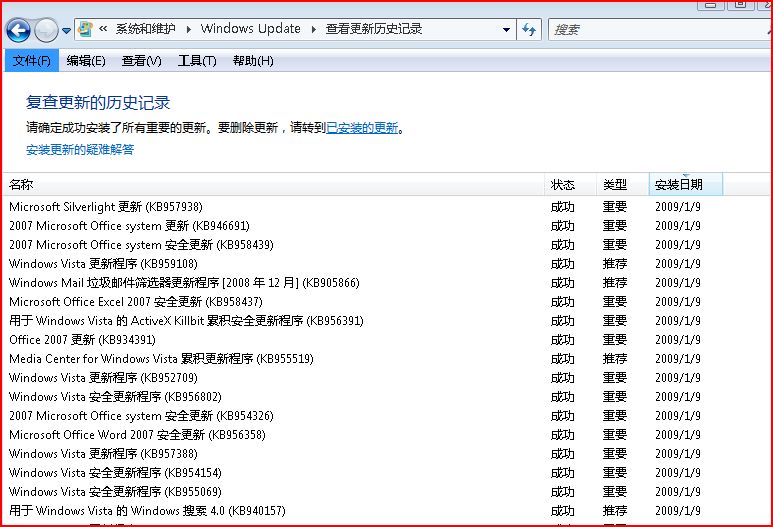
Task: Click 推荐 type of KB959108 row
Action: pos(615,264)
